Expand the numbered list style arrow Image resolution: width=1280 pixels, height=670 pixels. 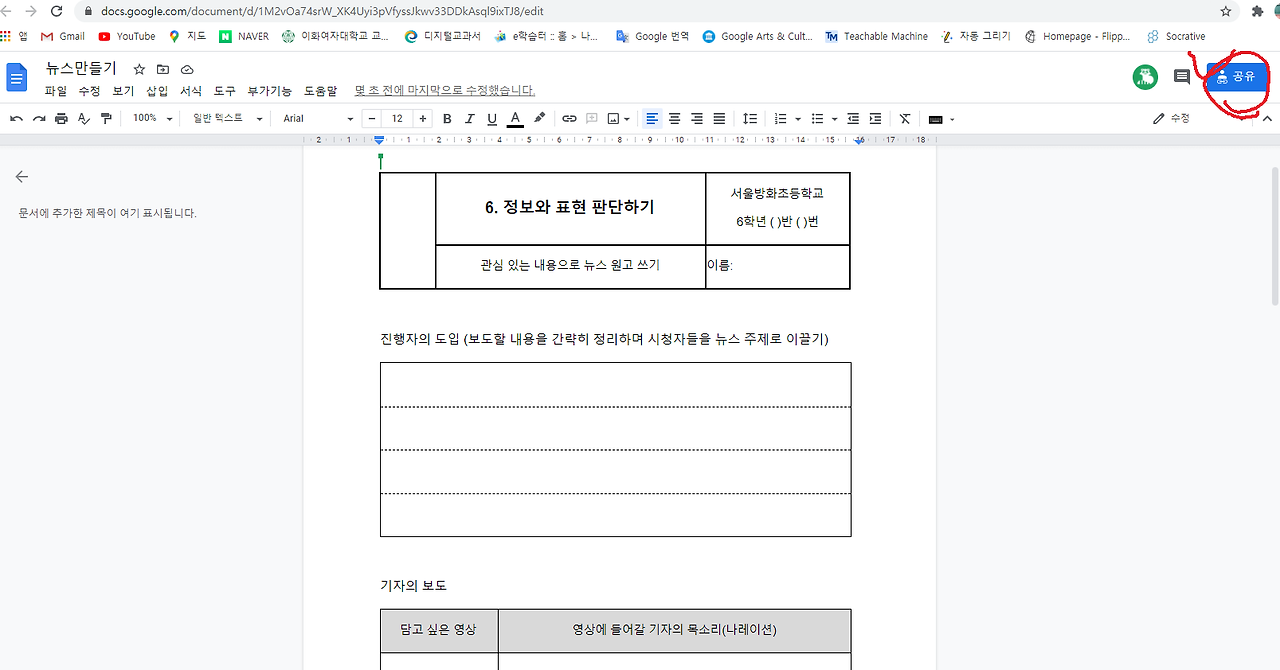coord(798,119)
